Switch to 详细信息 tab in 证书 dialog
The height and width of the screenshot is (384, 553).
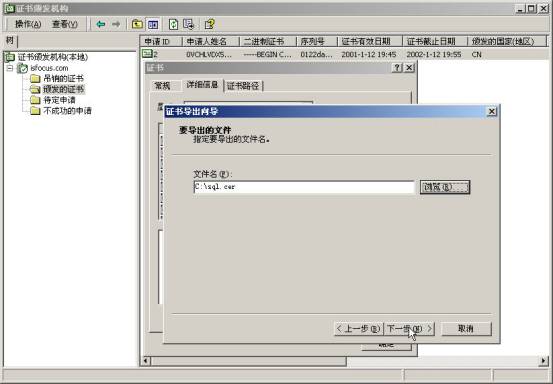202,85
